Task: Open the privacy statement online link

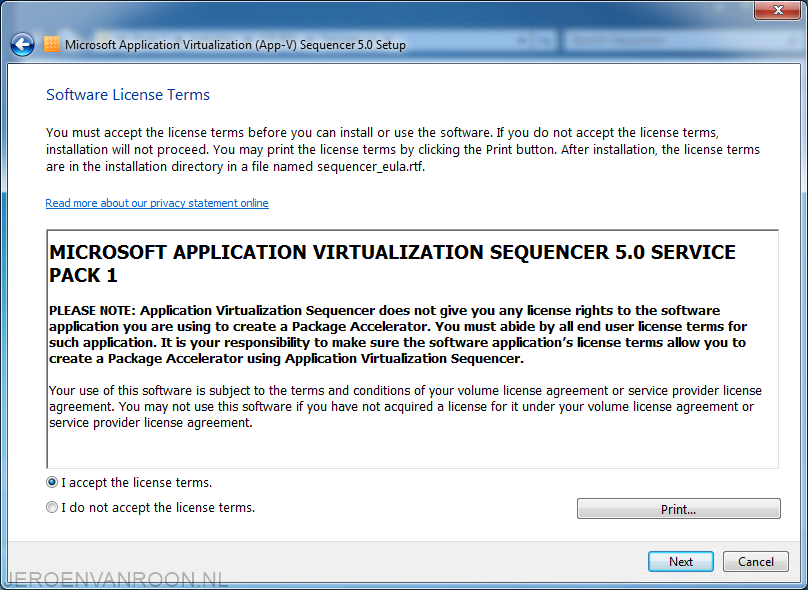Action: (157, 203)
